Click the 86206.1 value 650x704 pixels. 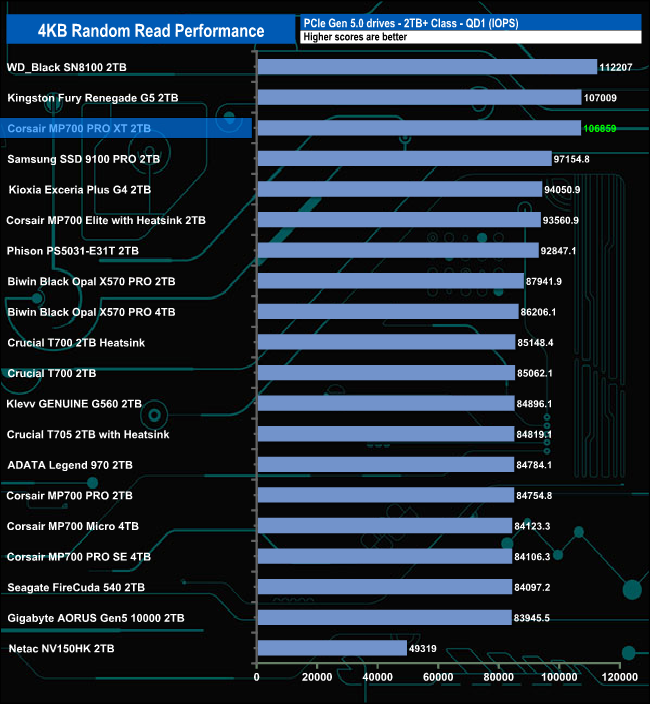coord(538,312)
